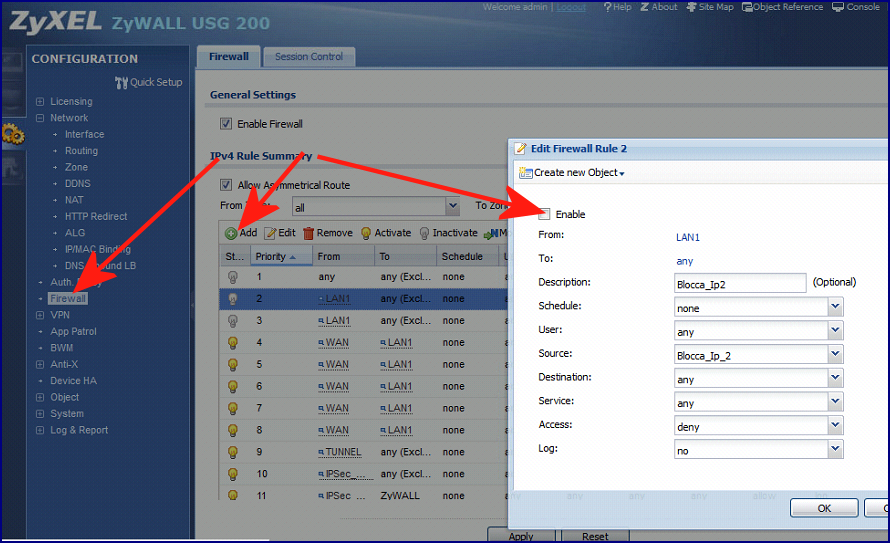Viewport: 890px width, 543px height.
Task: Click the Description field Blocca_Ip2
Action: click(x=740, y=283)
